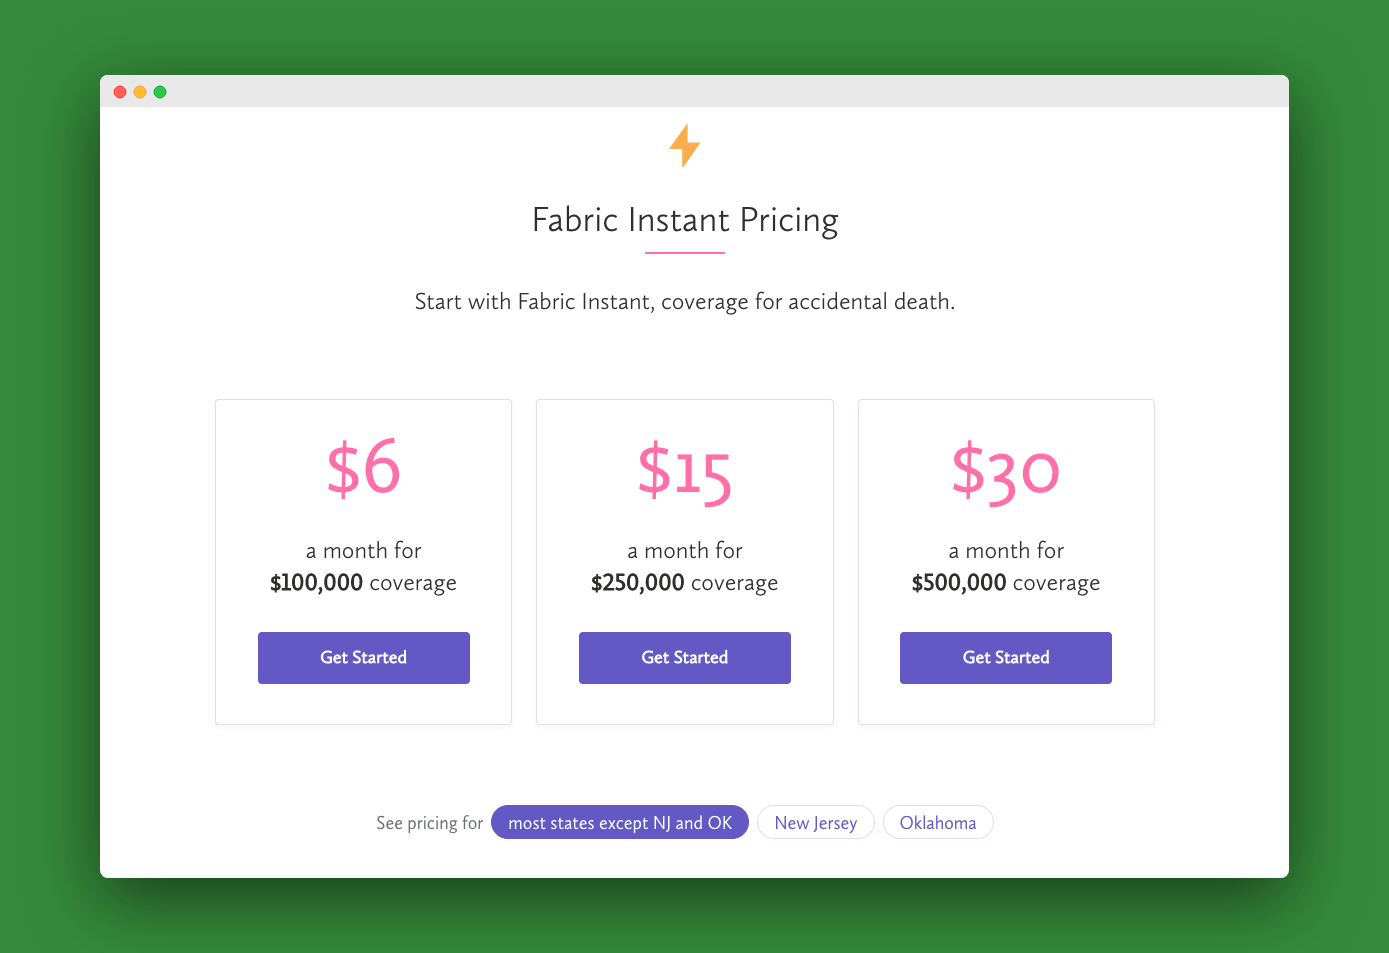Click the $500,000 coverage label
Screen dimensions: 1389x953
coord(1005,582)
